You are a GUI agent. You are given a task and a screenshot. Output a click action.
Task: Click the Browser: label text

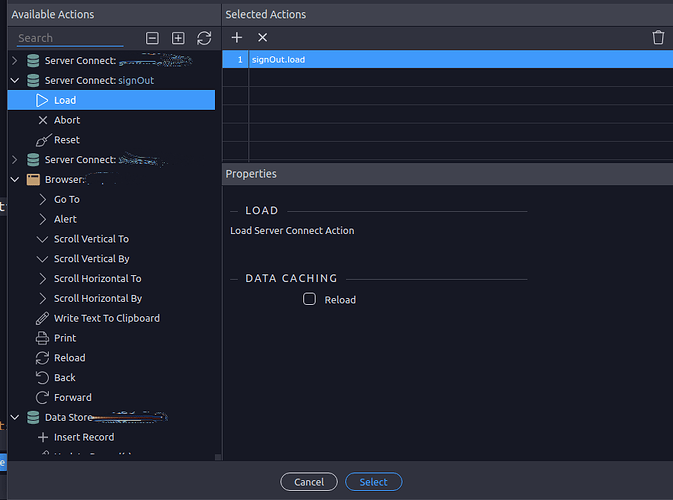click(64, 179)
